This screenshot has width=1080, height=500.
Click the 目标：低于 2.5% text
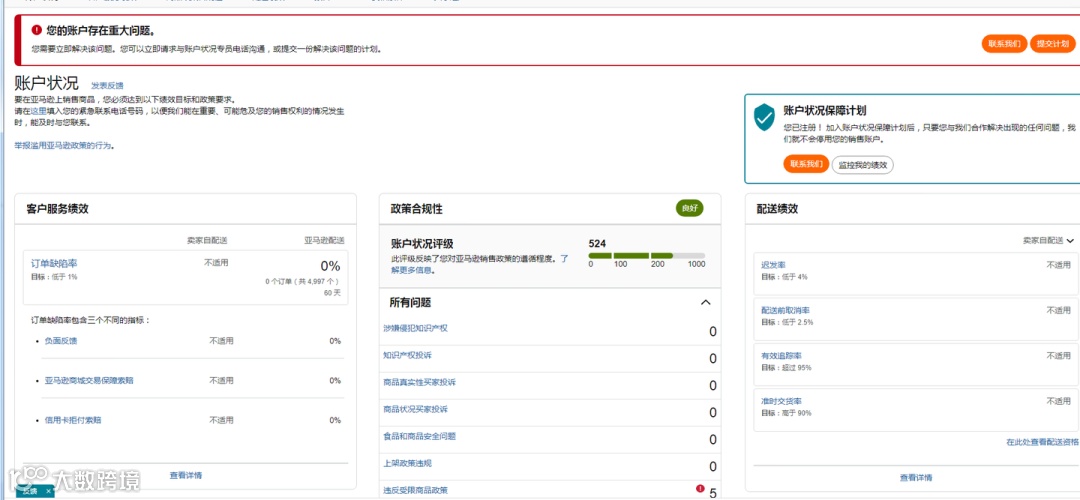point(787,322)
